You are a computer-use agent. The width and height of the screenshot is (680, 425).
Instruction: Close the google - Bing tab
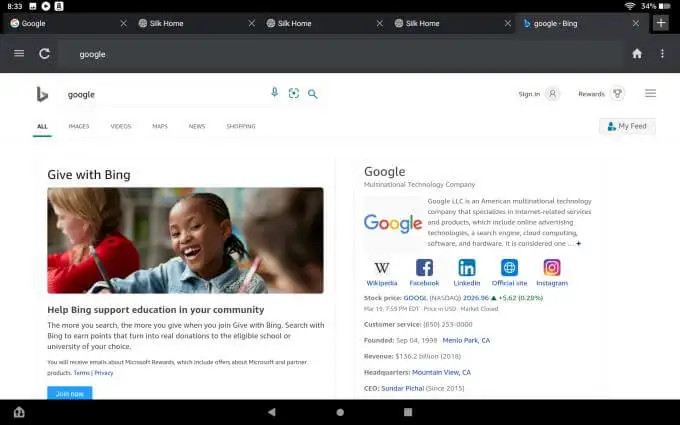point(636,23)
